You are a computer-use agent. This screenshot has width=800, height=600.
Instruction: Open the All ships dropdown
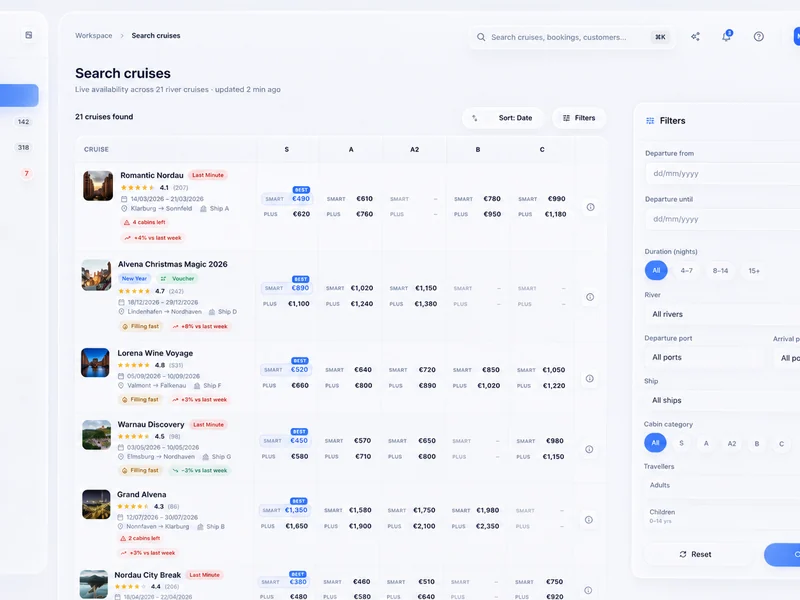(x=722, y=400)
